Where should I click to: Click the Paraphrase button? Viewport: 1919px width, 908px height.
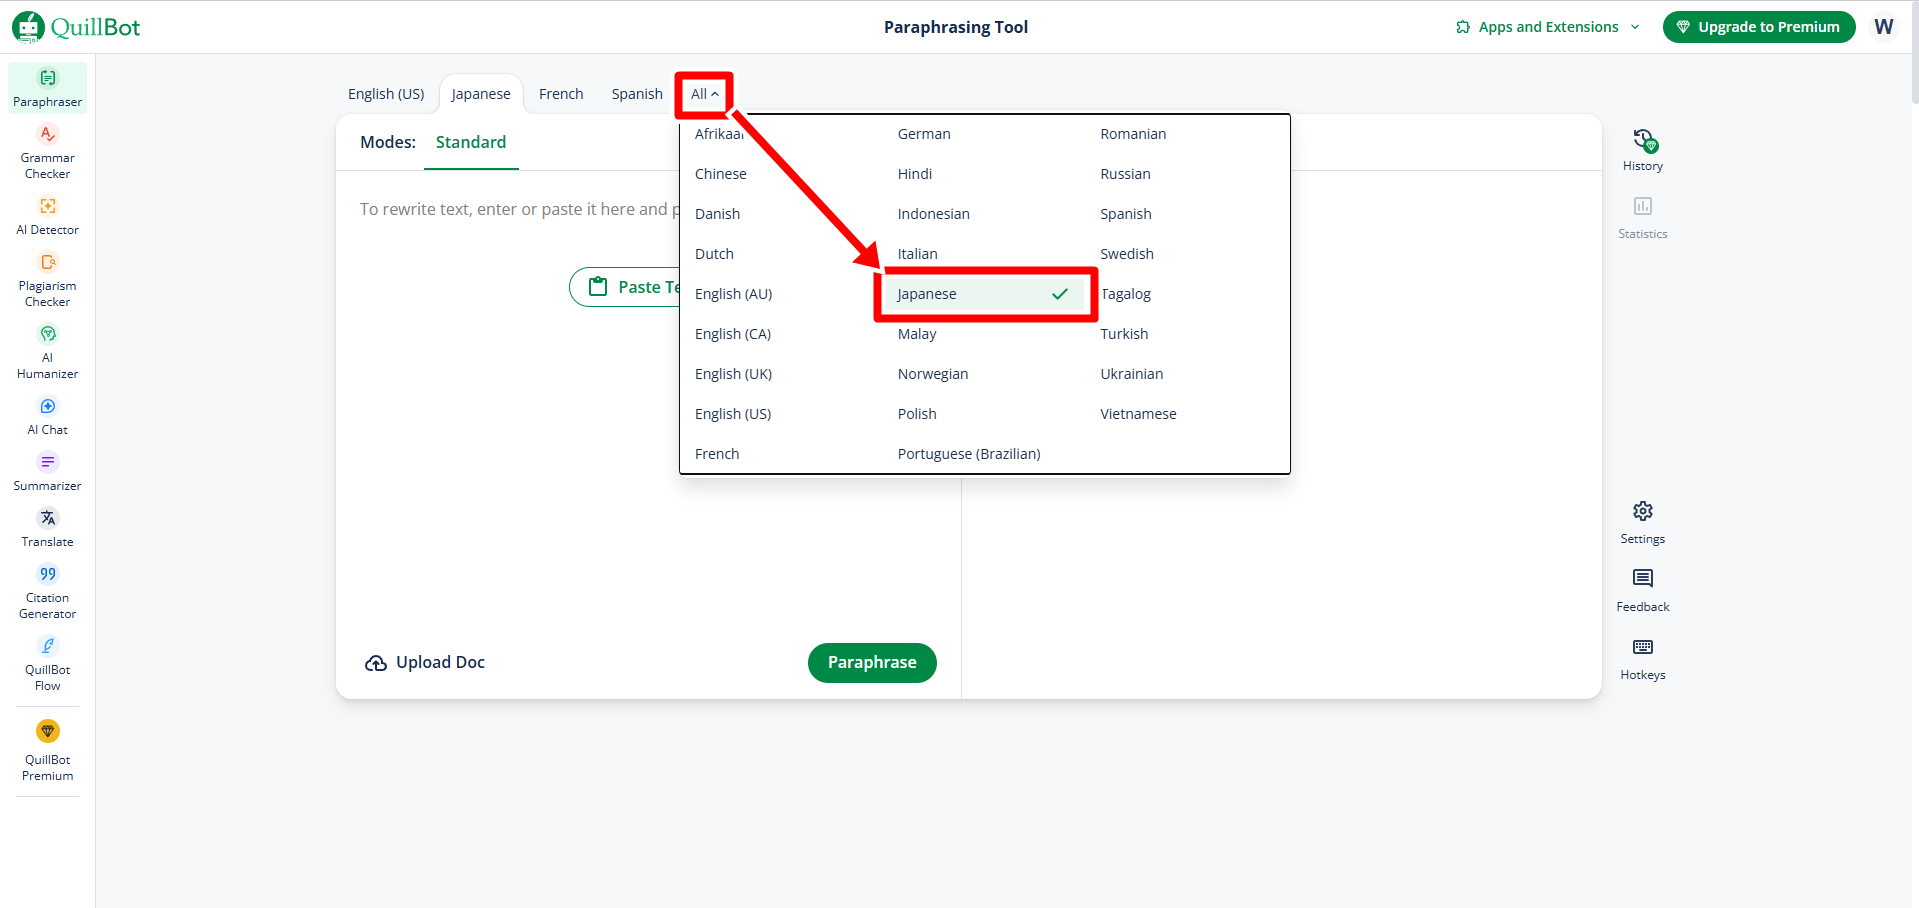point(872,662)
